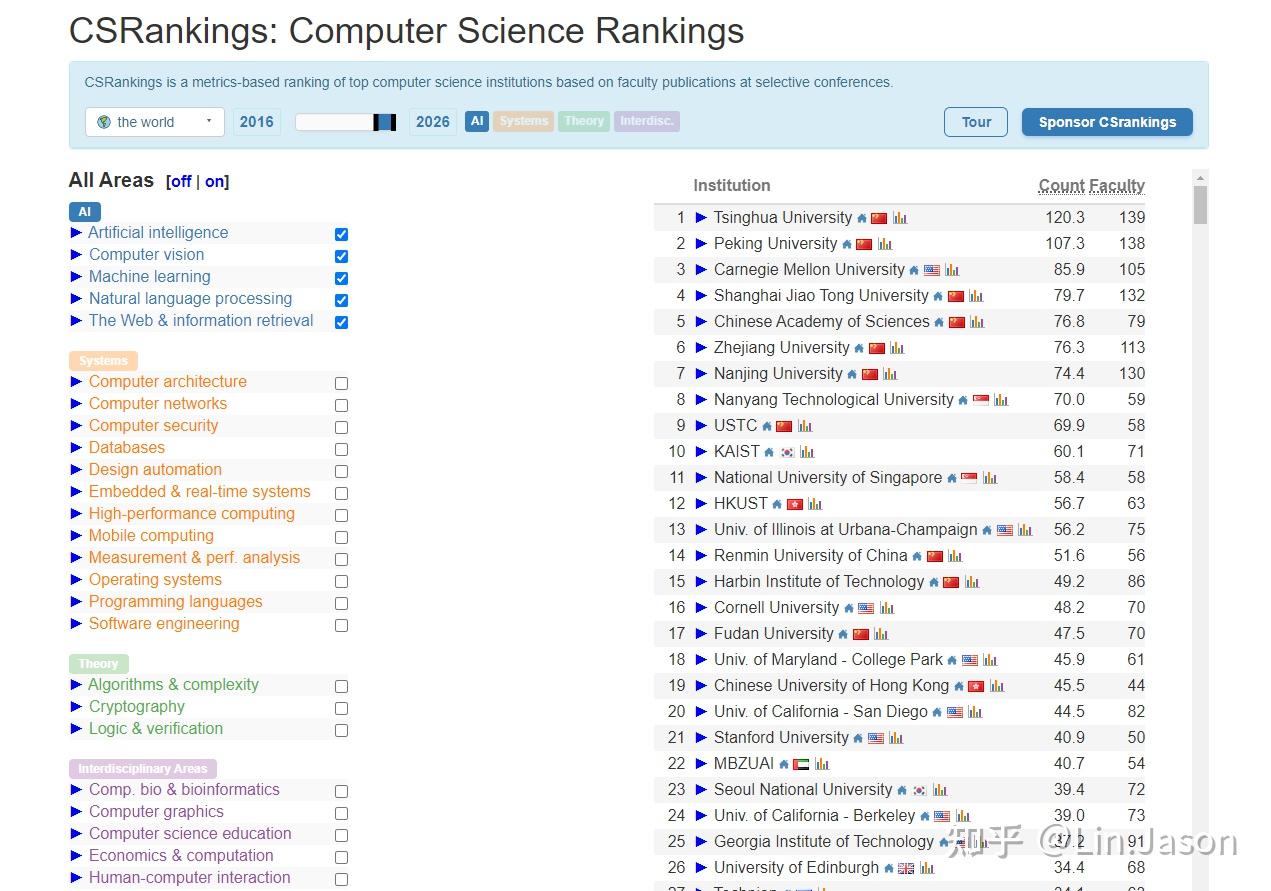
Task: Enable the Computer architecture checkbox
Action: click(341, 383)
